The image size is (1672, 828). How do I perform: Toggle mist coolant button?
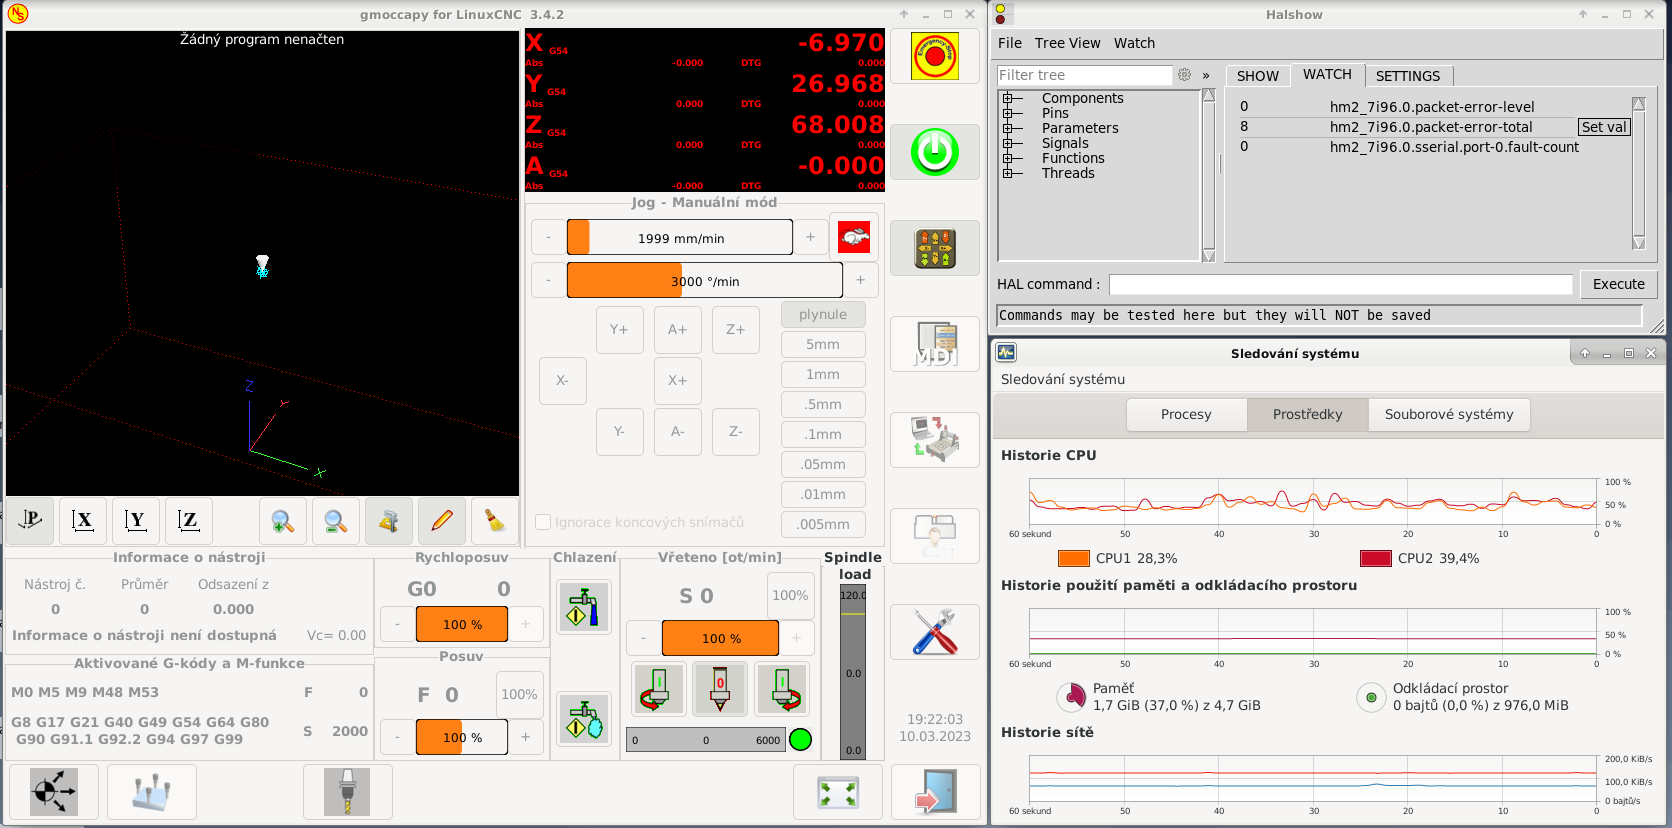coord(585,720)
